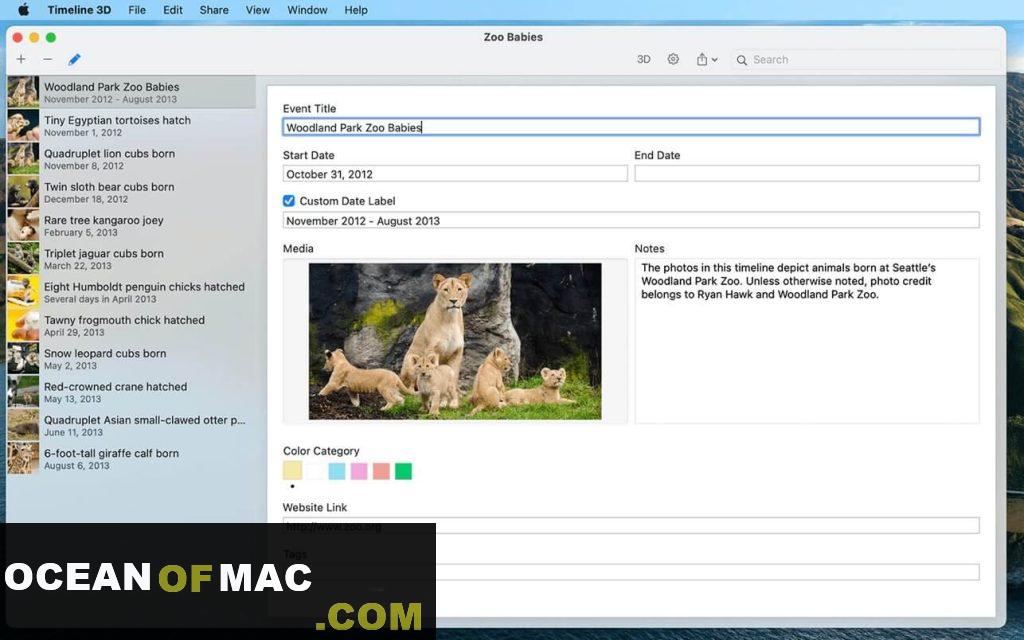
Task: Click into the Notes text area
Action: coord(807,342)
